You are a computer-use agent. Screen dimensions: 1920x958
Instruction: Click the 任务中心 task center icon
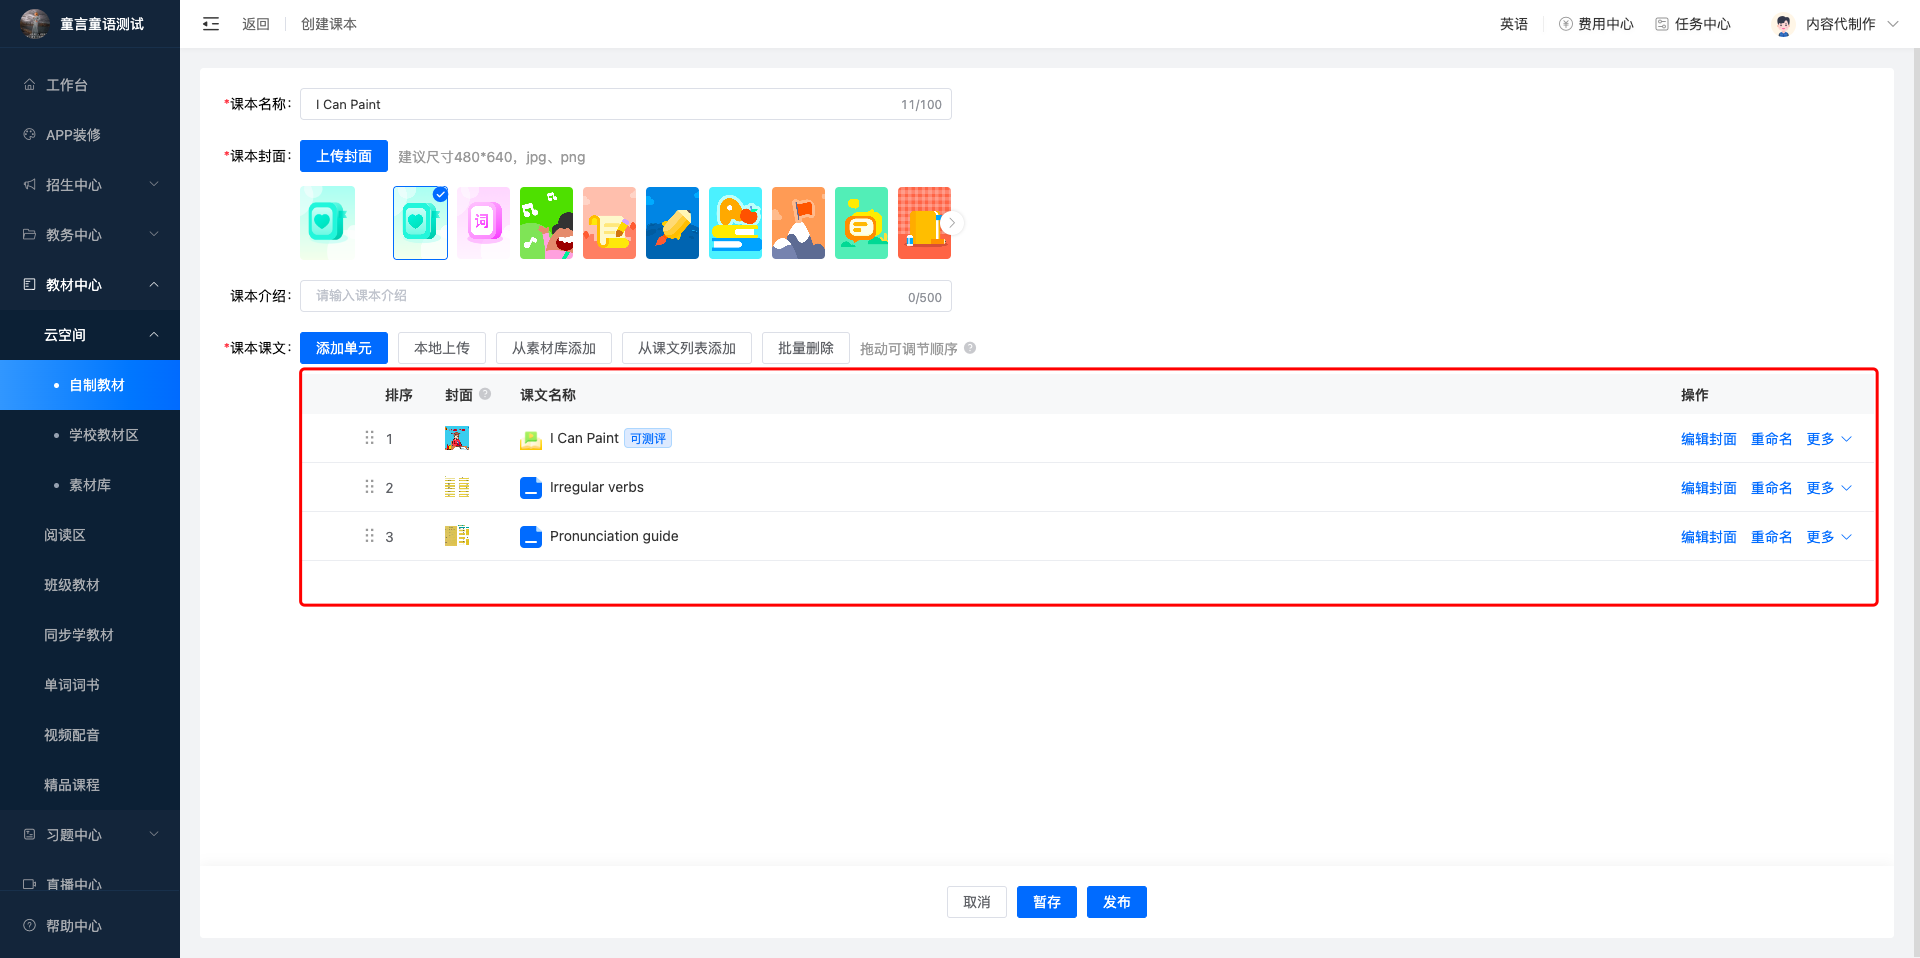pyautogui.click(x=1662, y=23)
